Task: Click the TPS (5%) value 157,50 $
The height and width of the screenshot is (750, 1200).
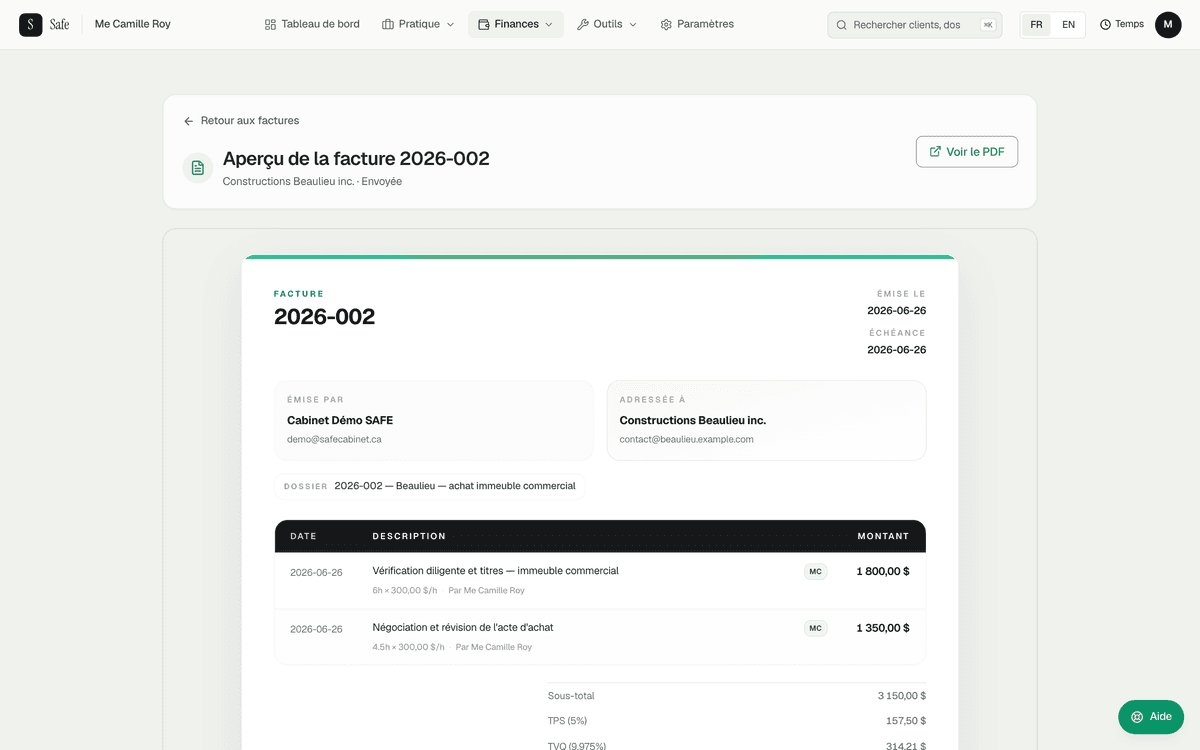Action: (x=907, y=721)
